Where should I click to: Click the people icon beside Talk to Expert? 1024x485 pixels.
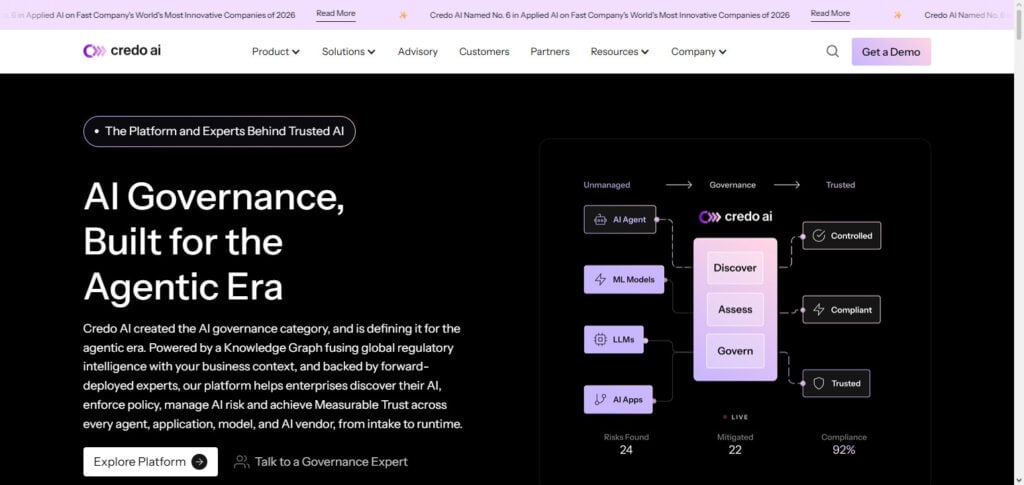click(x=242, y=462)
